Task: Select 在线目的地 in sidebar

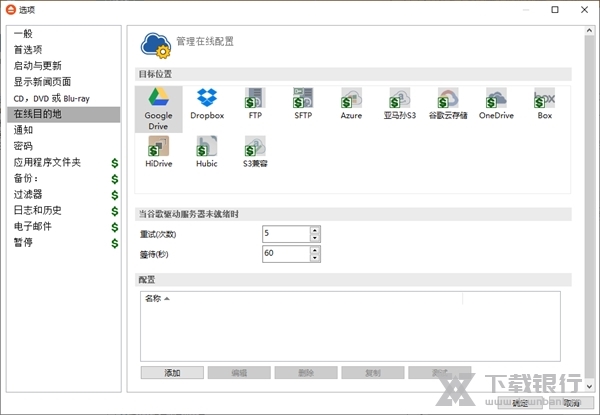Action: [x=64, y=114]
